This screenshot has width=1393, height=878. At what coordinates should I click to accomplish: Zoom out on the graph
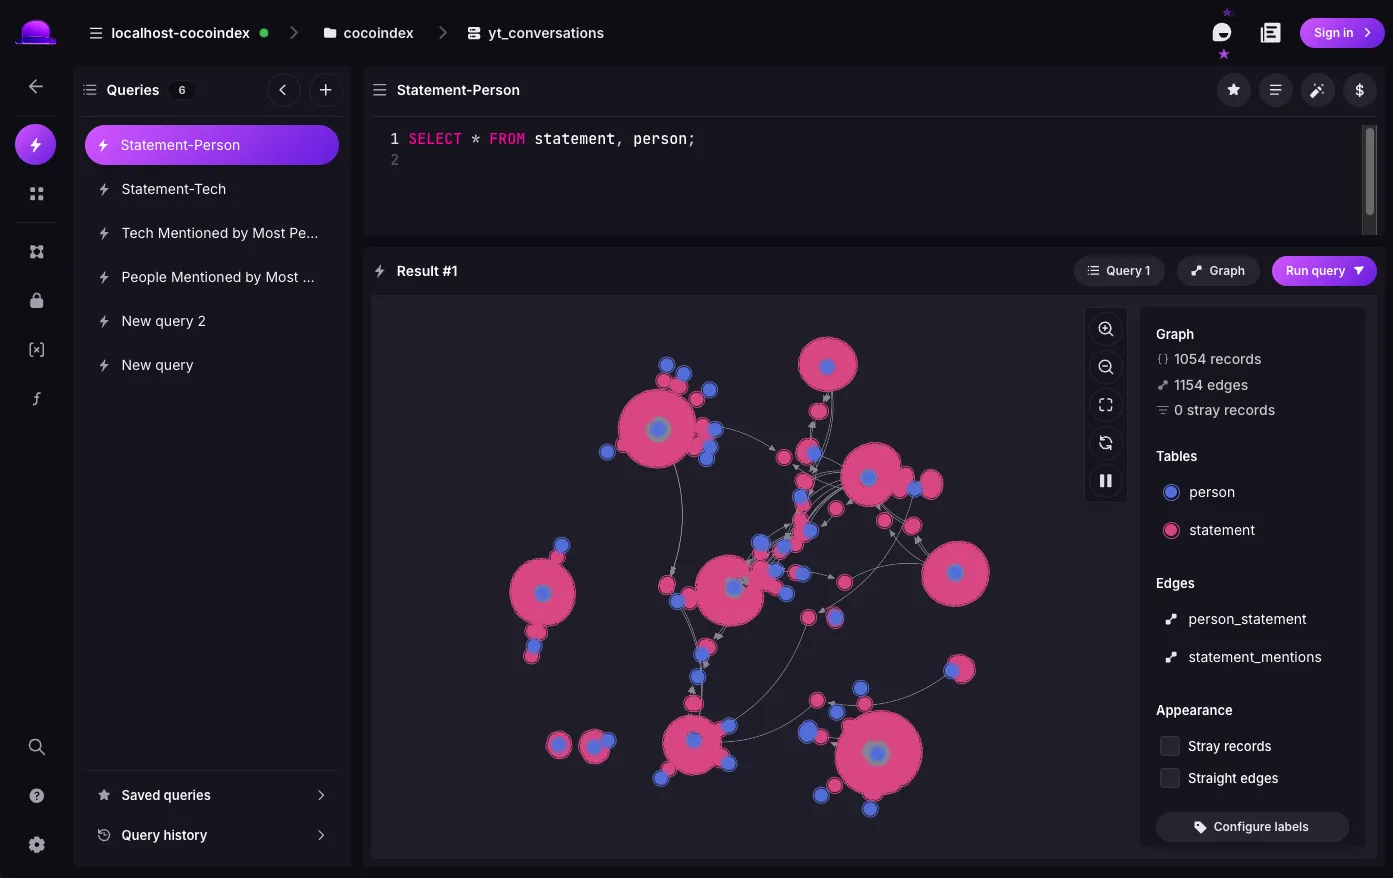(x=1106, y=367)
